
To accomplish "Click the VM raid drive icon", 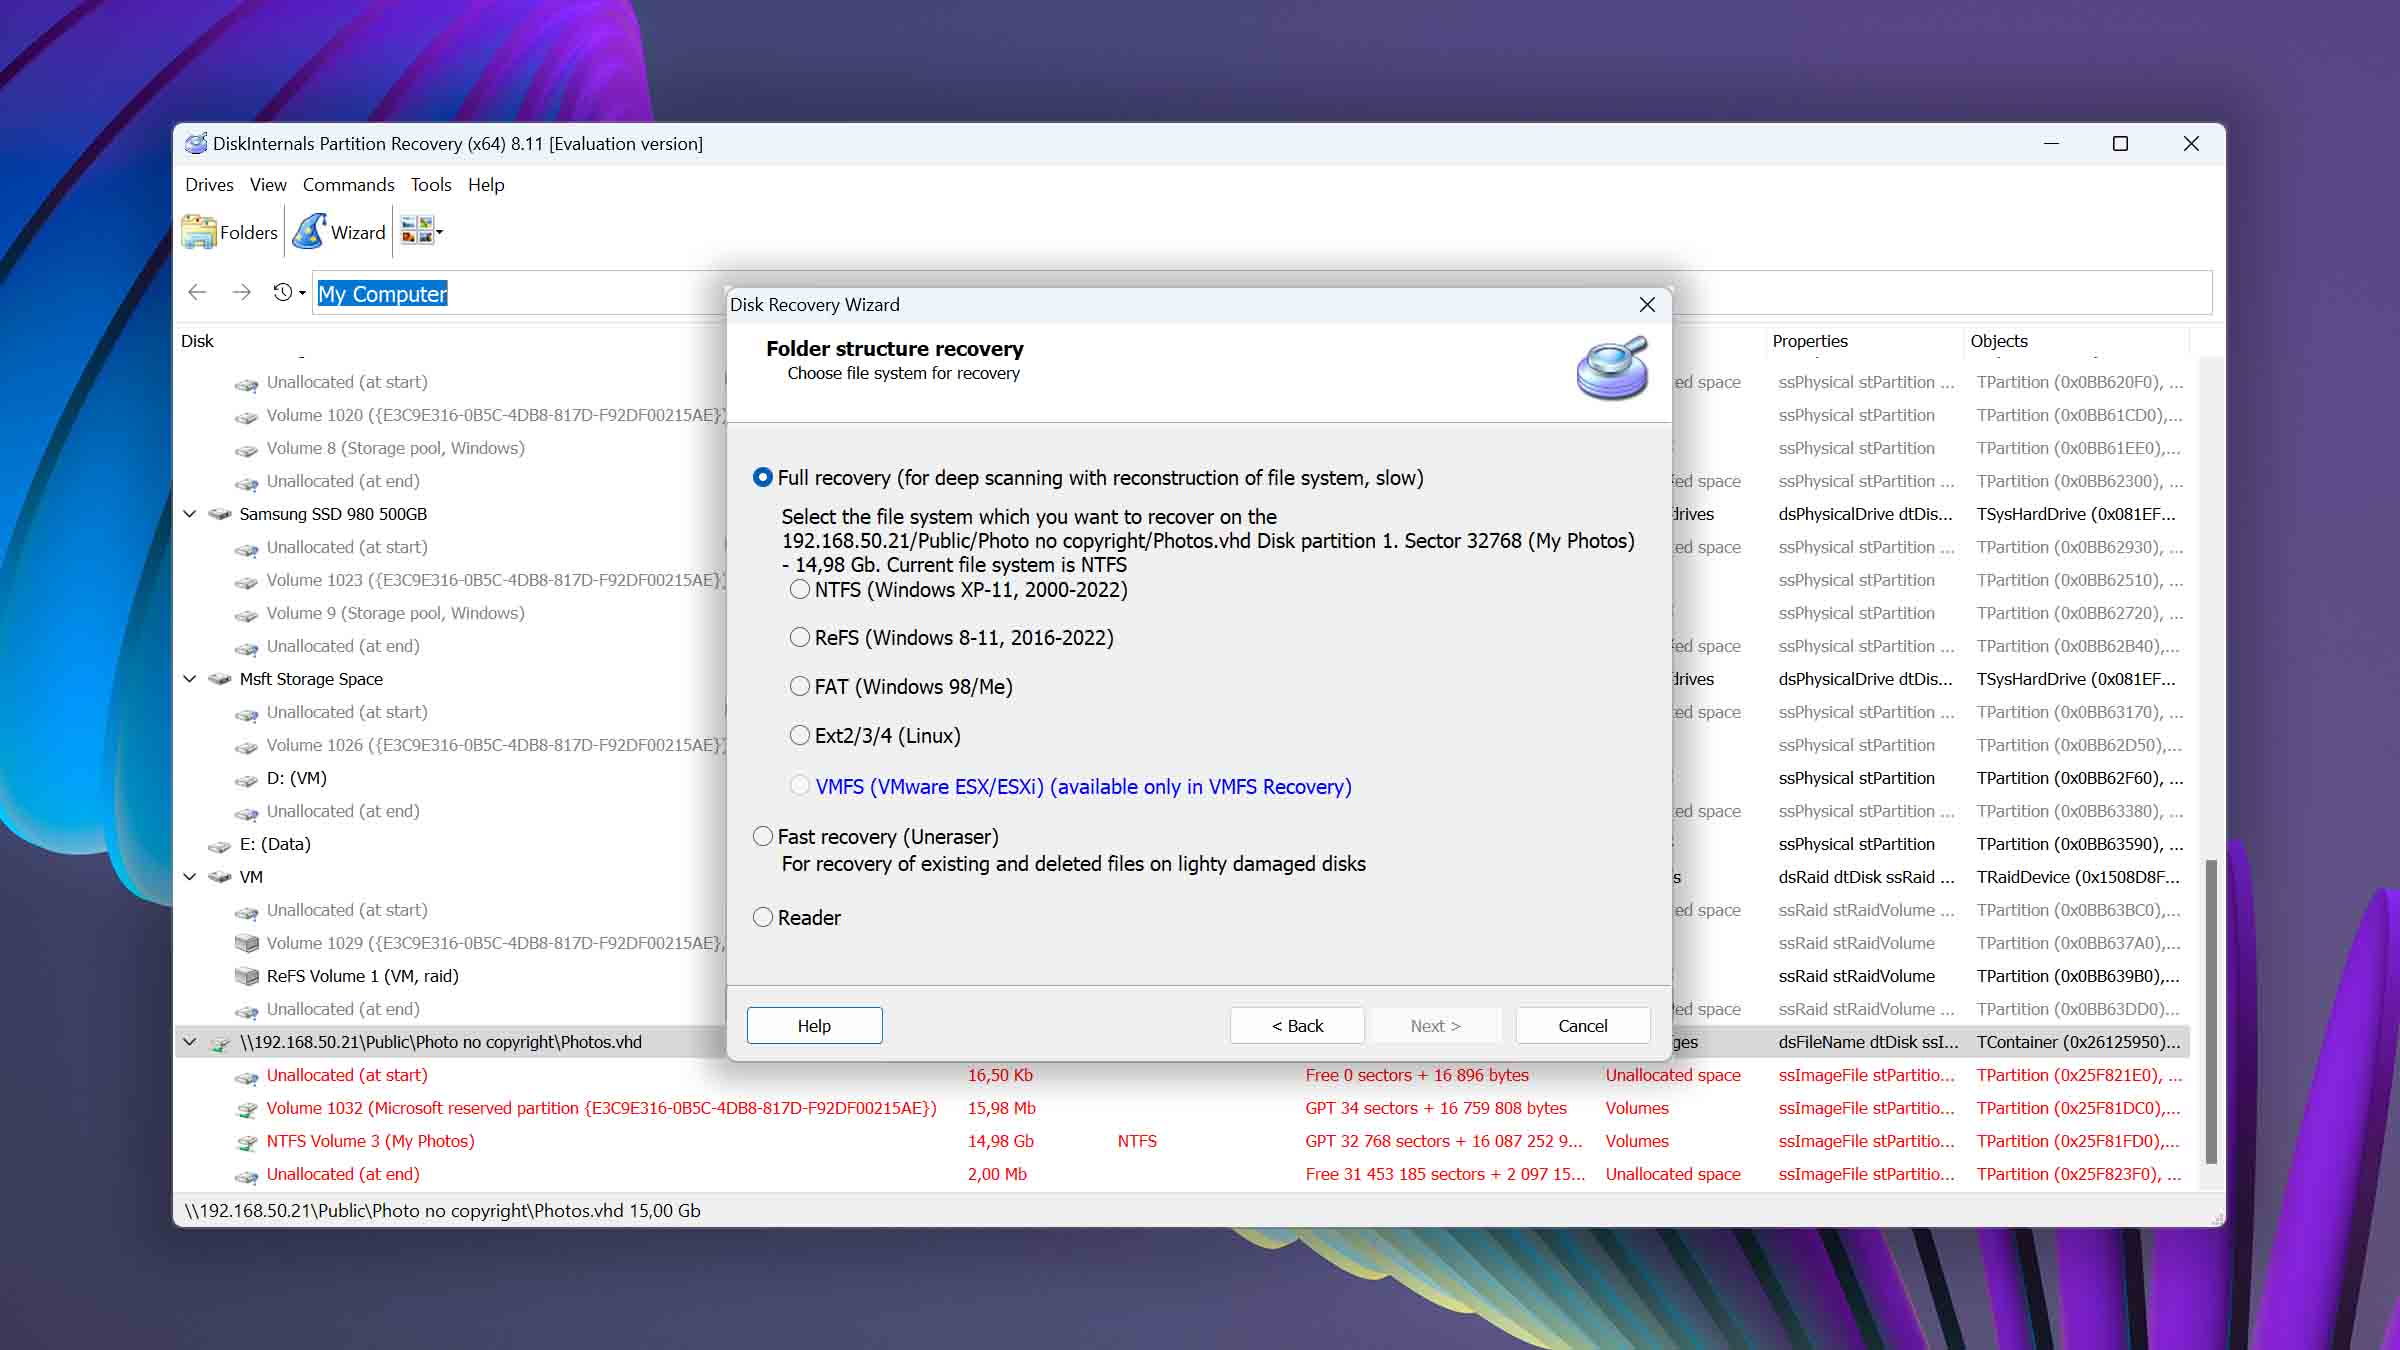I will point(219,877).
